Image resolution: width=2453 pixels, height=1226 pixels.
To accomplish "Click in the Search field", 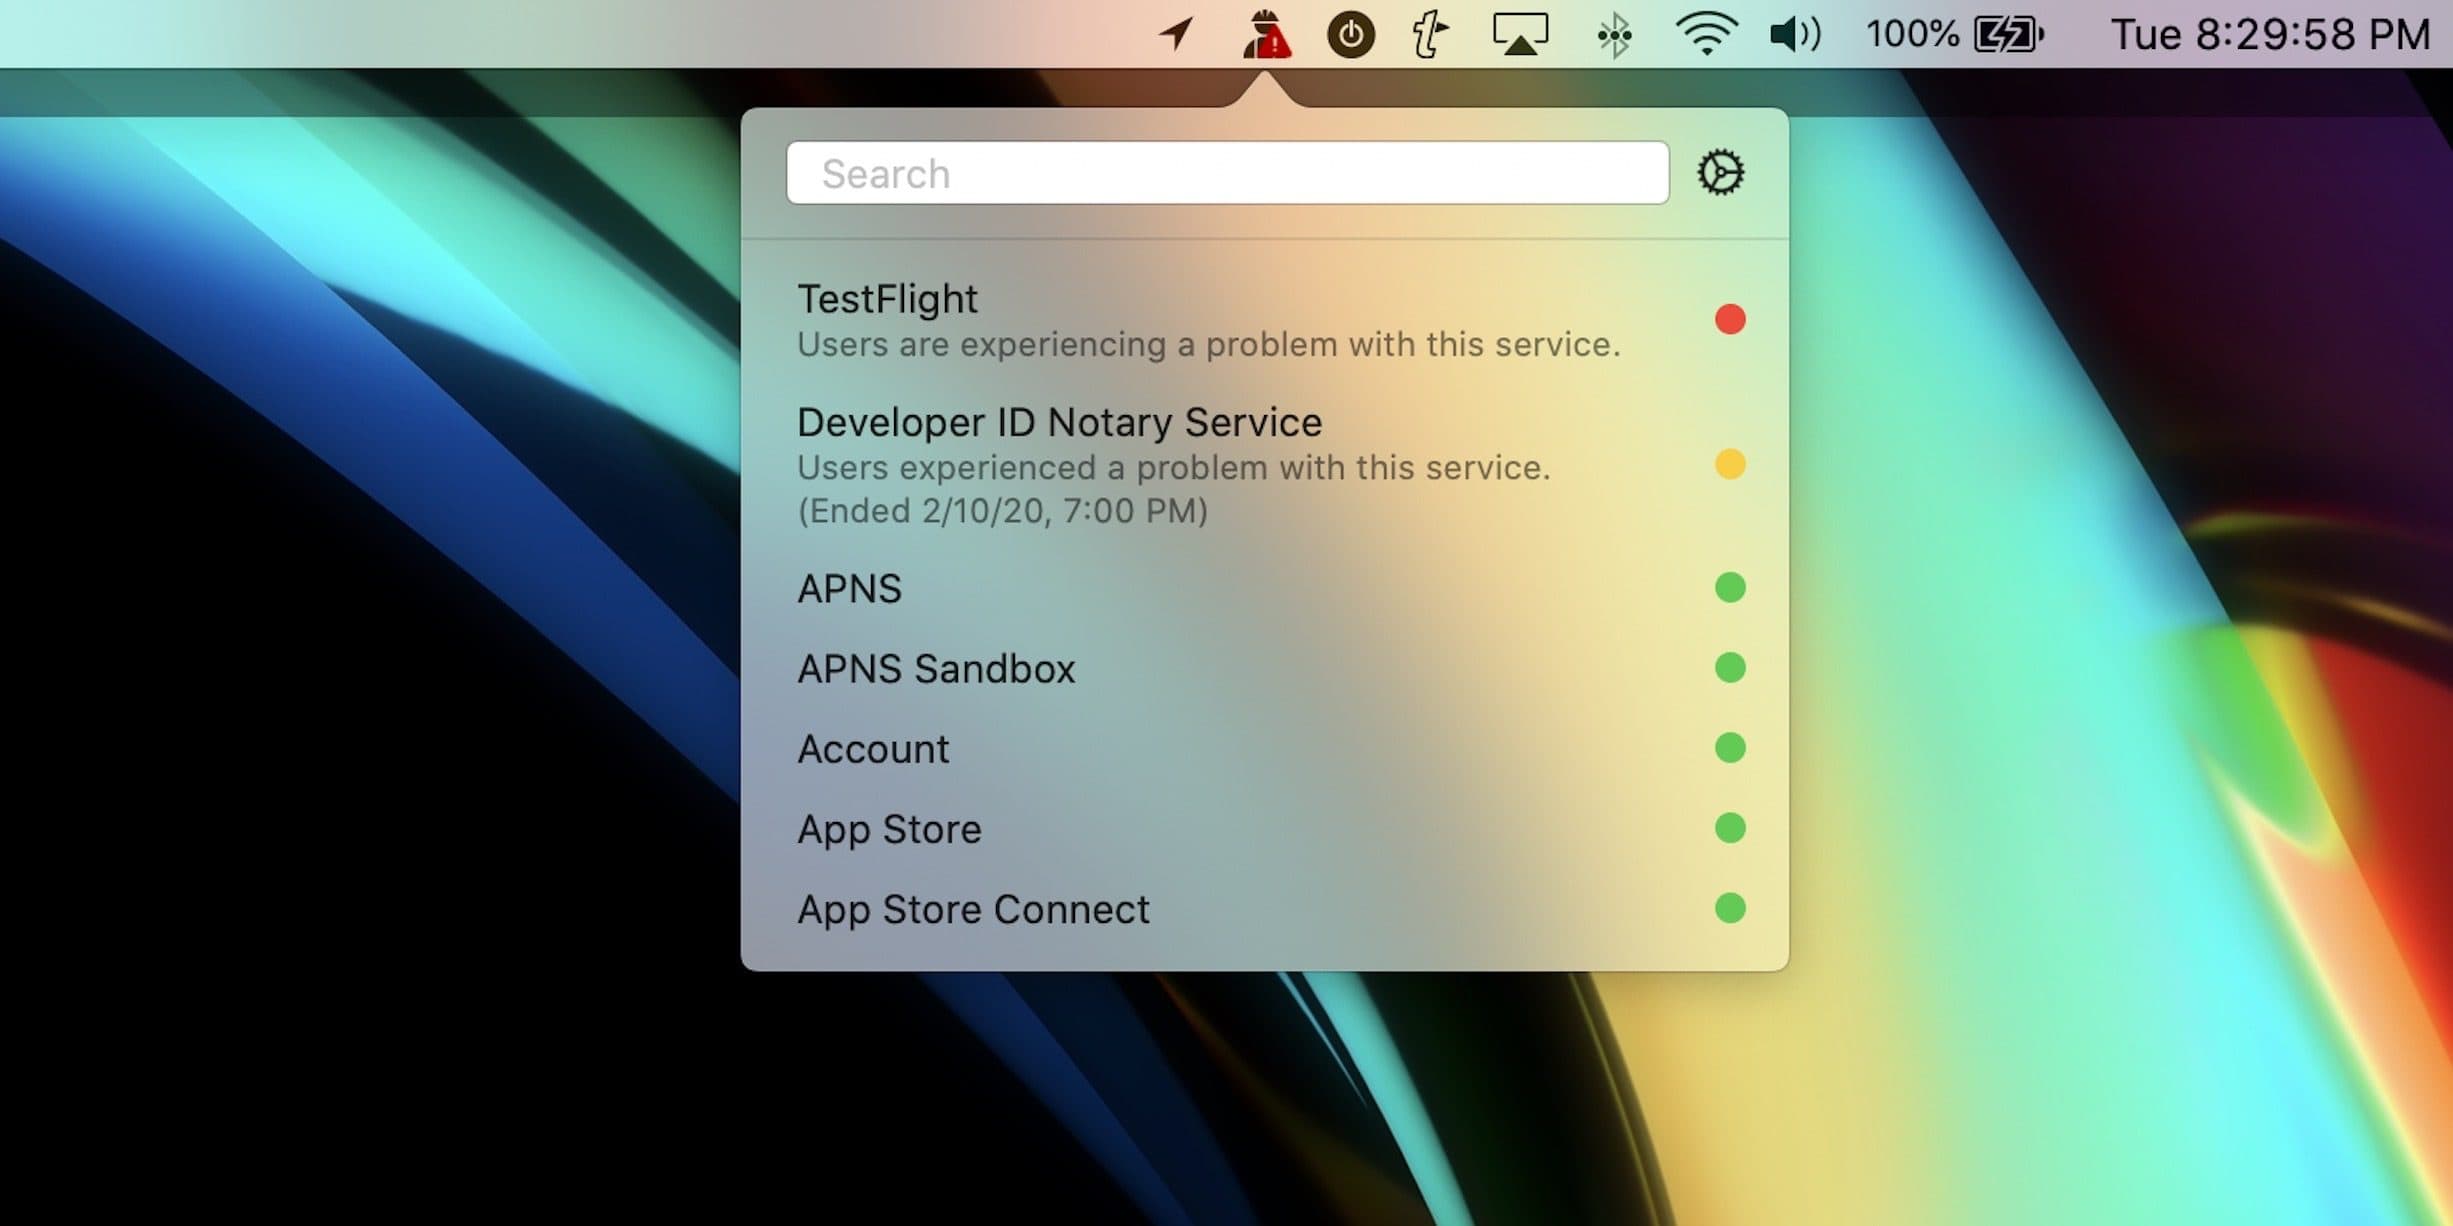I will [1227, 173].
